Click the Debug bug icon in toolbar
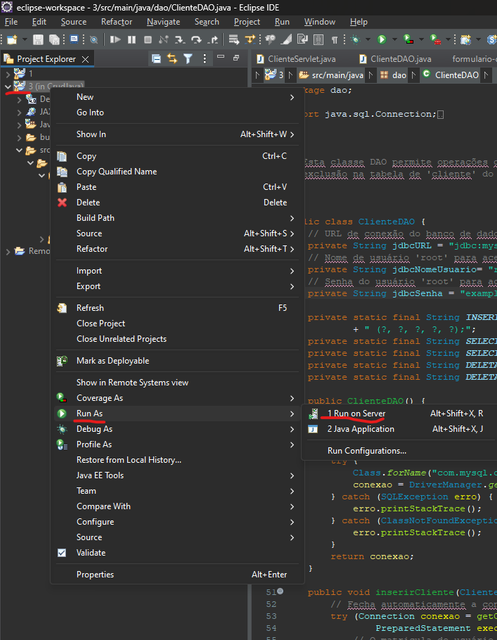Viewport: 497px width, 640px height. click(355, 39)
